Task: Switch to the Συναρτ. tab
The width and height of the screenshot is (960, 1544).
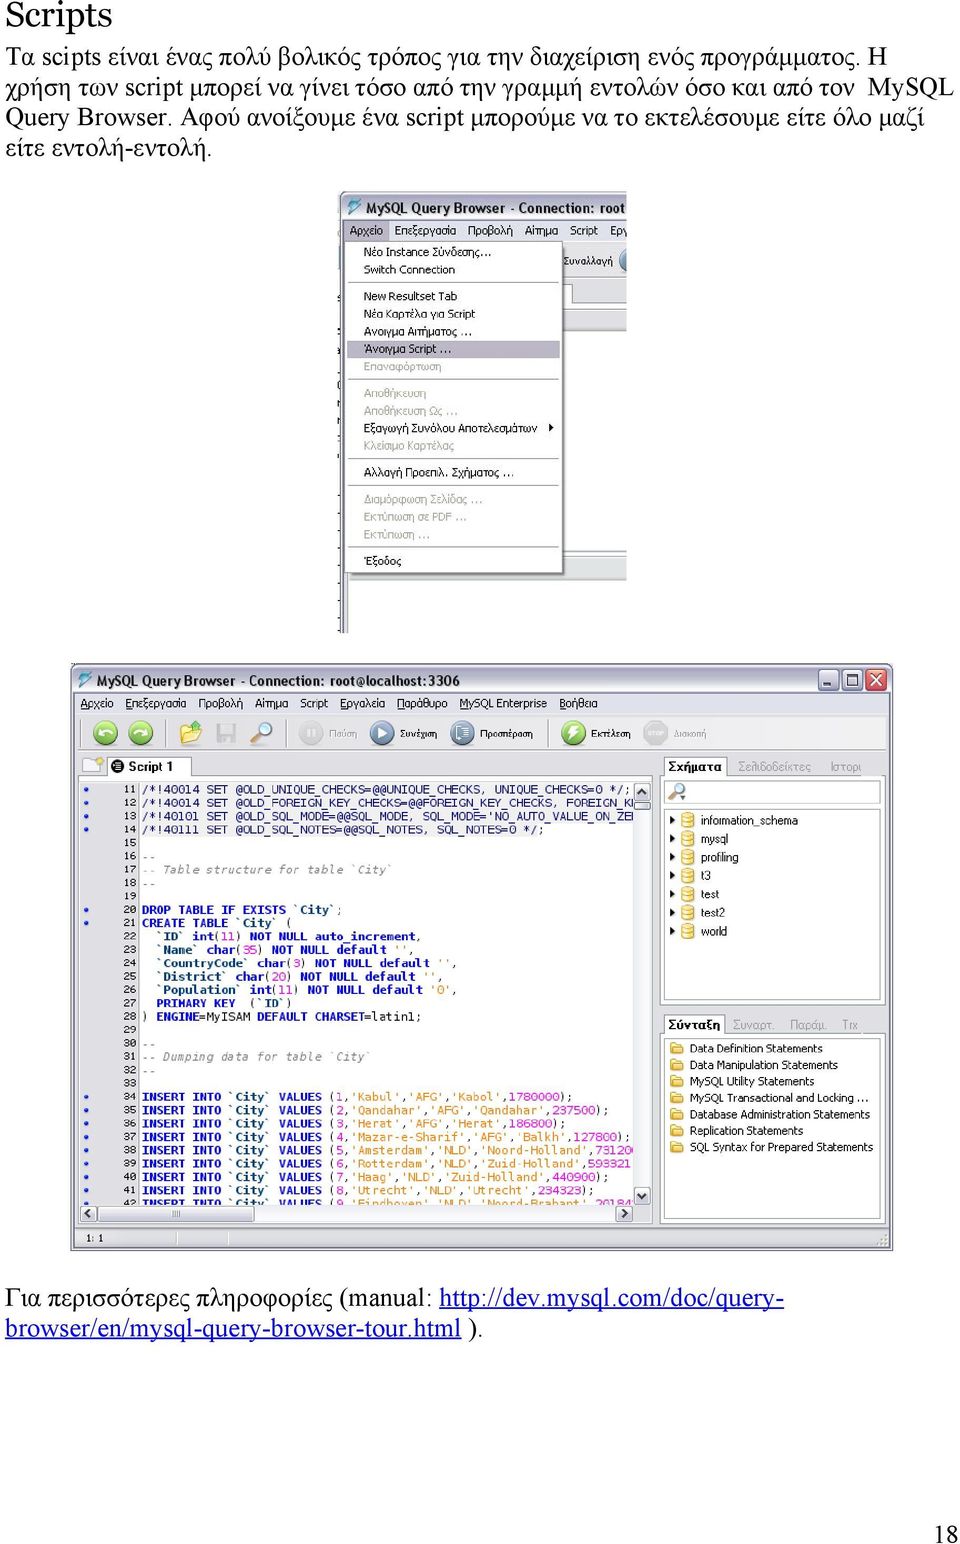Action: point(753,1025)
